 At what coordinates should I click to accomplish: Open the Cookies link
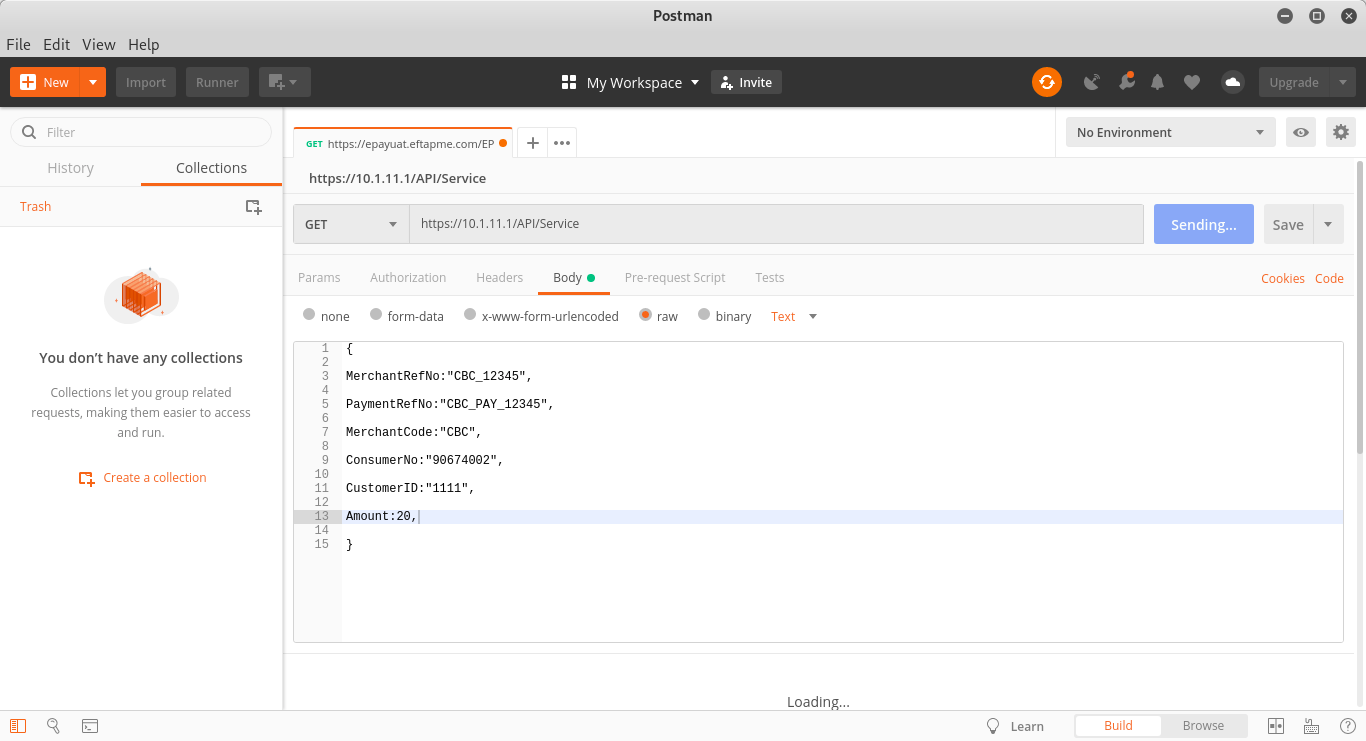[1283, 278]
